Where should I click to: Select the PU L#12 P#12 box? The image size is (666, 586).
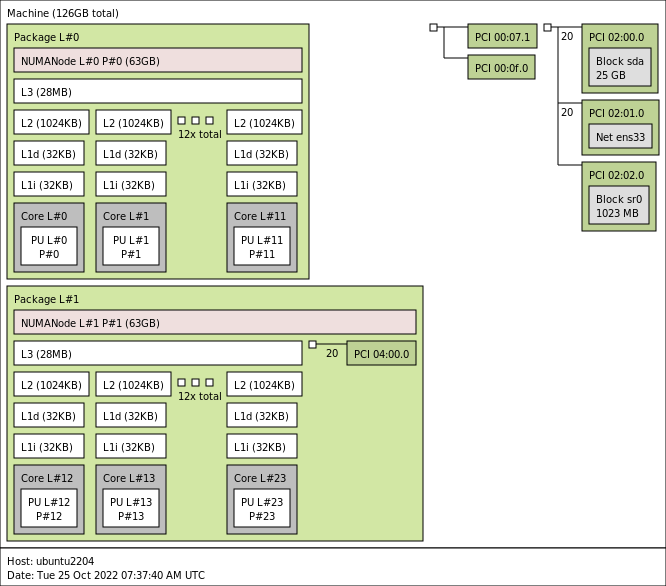tap(48, 508)
